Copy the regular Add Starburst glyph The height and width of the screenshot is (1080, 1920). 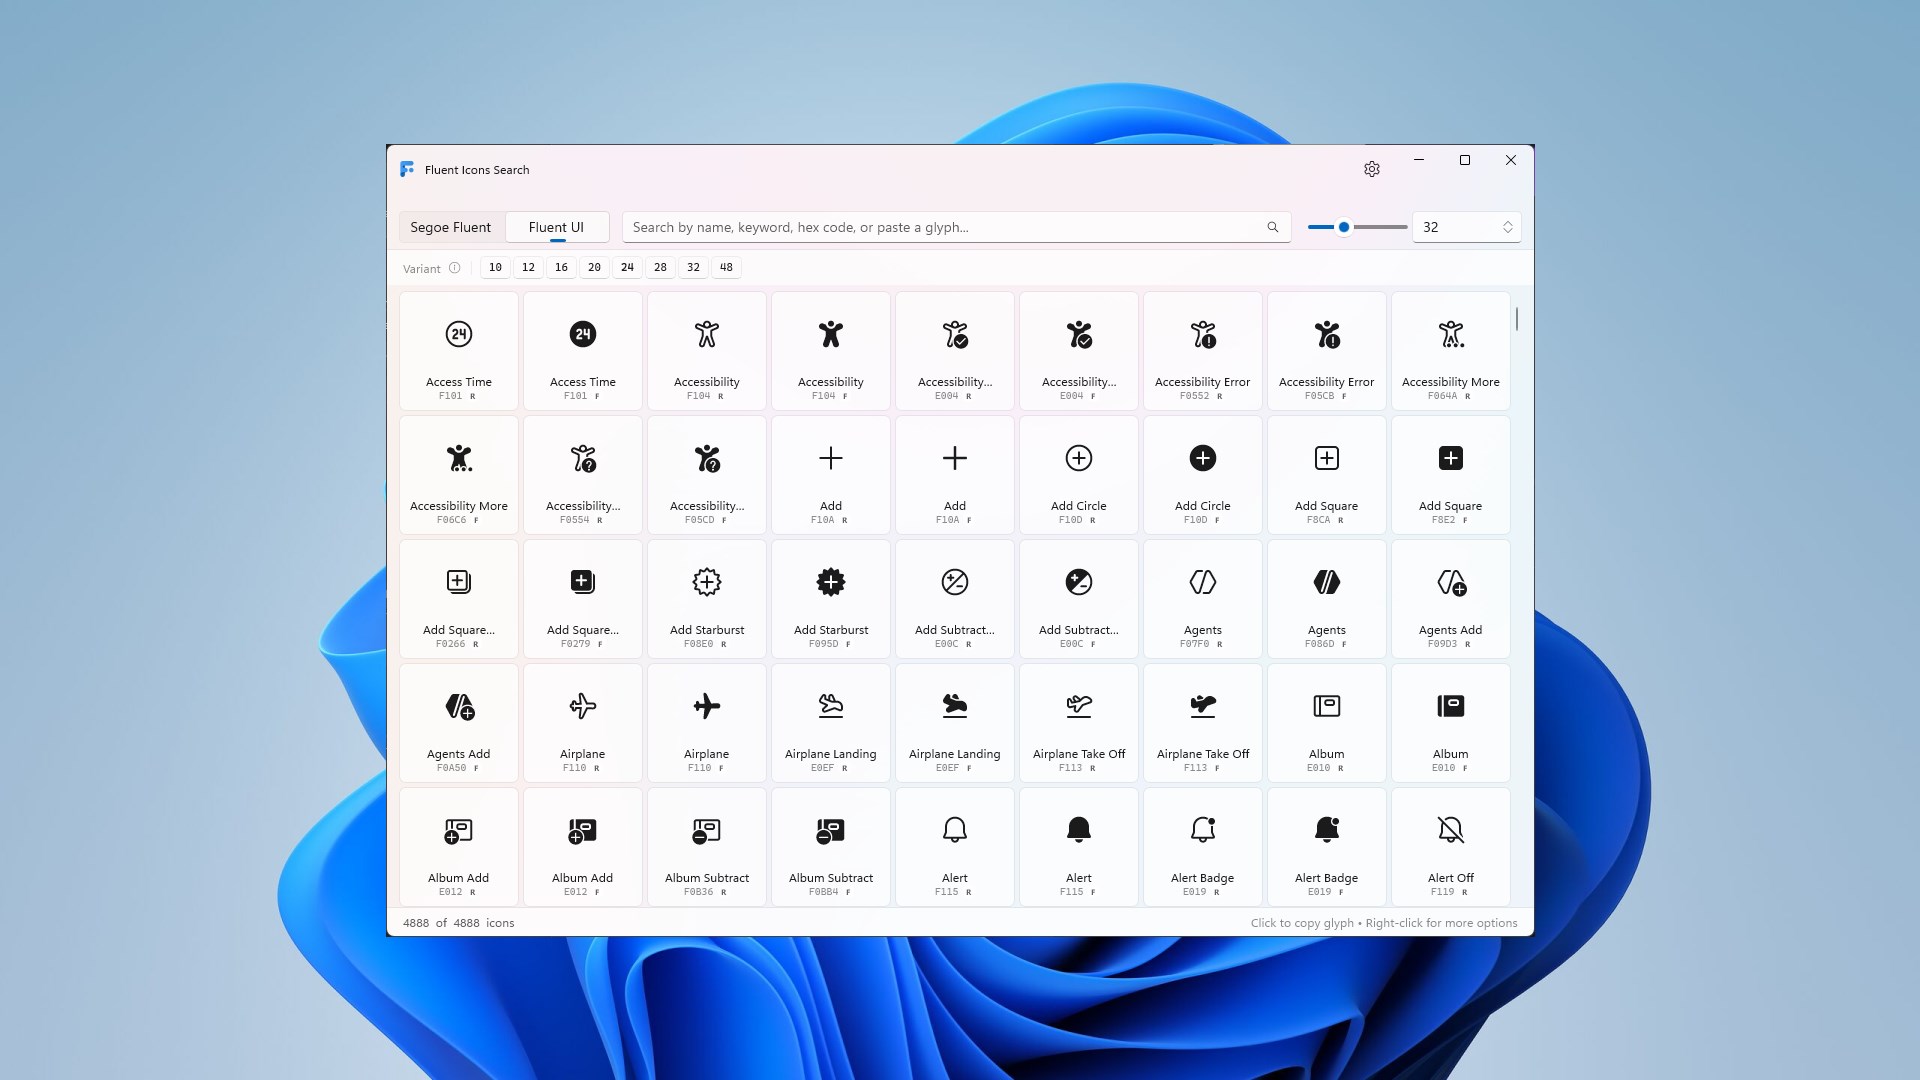pyautogui.click(x=707, y=599)
